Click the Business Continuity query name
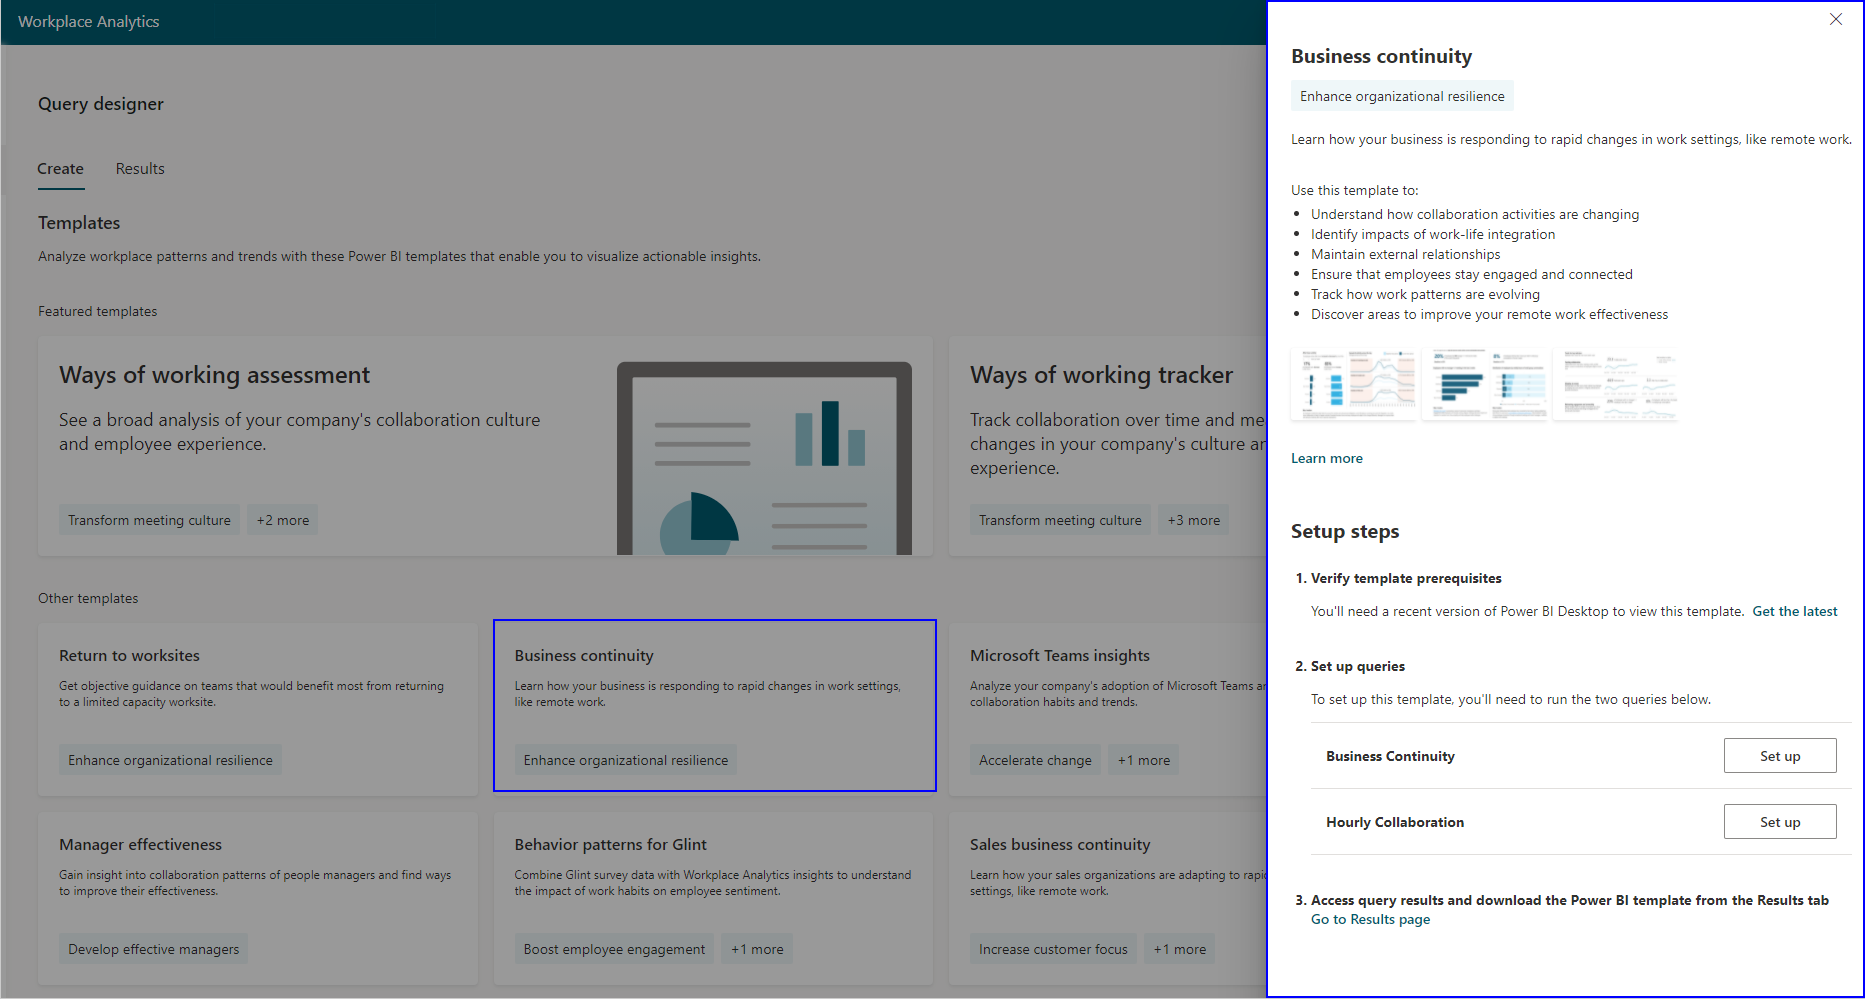The image size is (1865, 999). pos(1390,756)
